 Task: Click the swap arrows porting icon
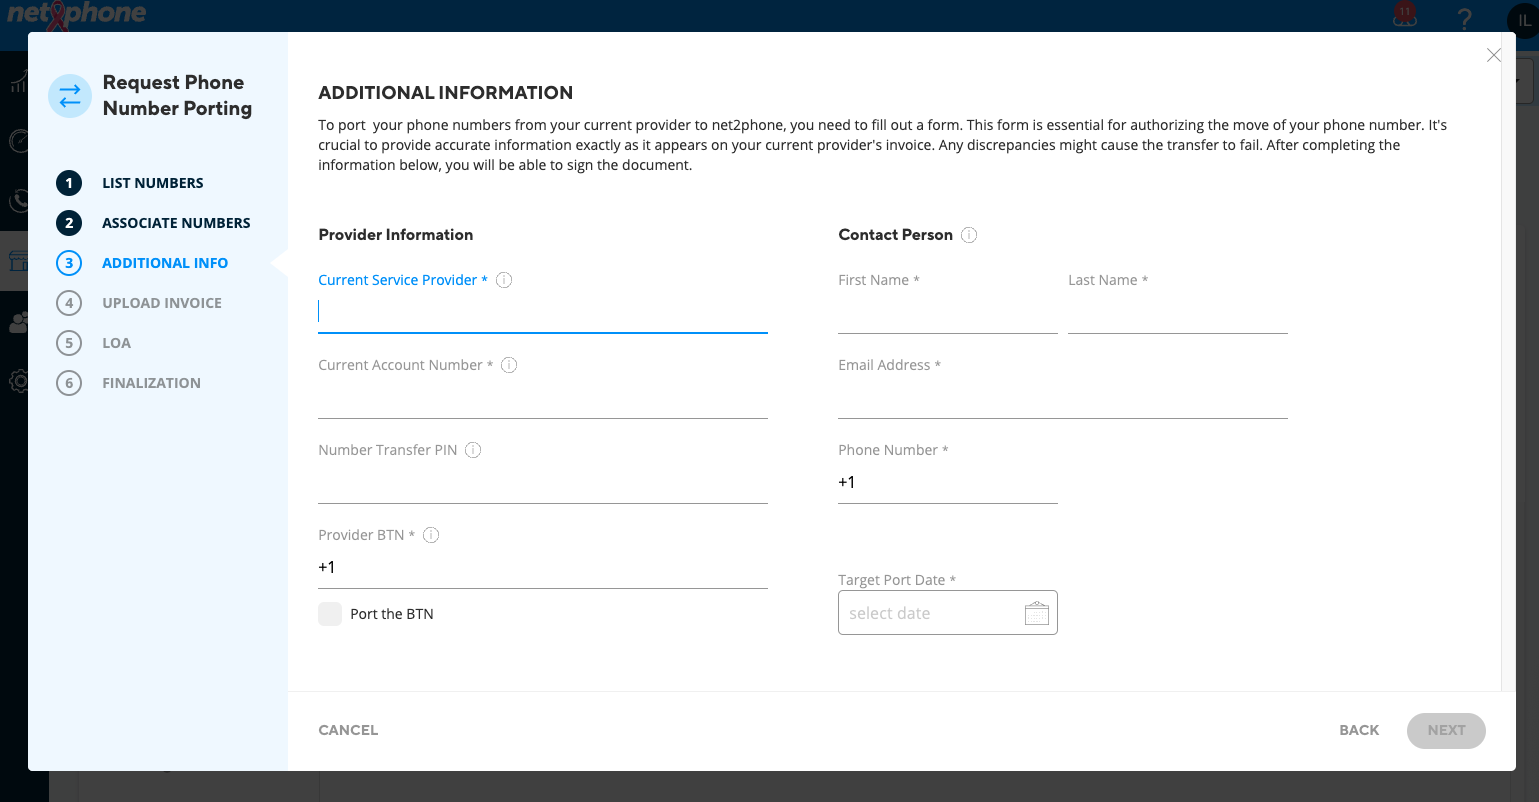point(70,96)
